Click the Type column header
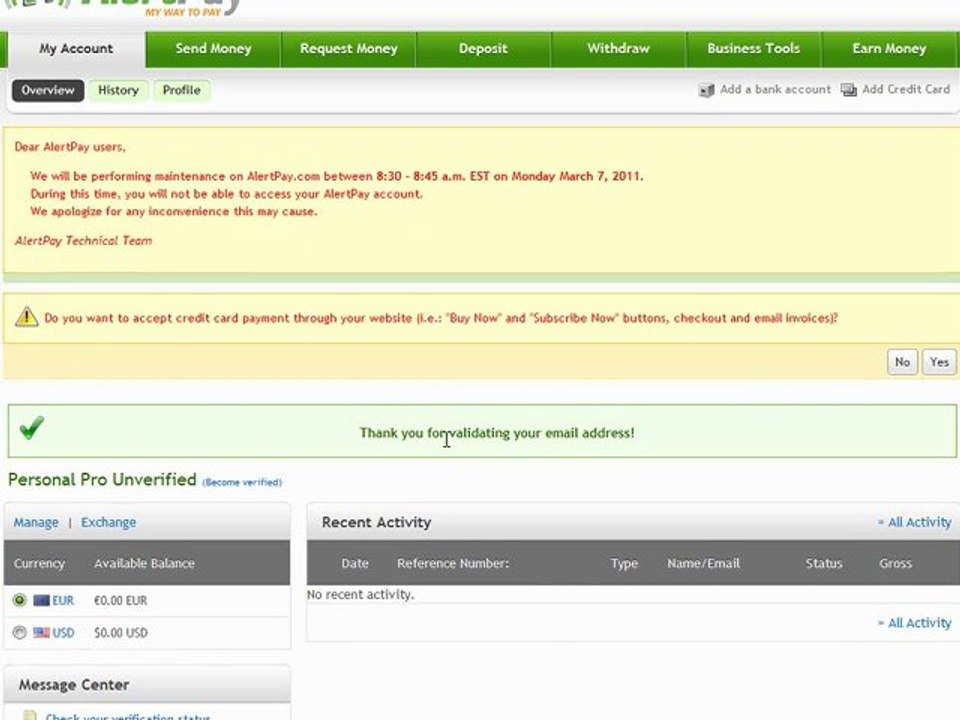Image resolution: width=960 pixels, height=720 pixels. click(624, 563)
